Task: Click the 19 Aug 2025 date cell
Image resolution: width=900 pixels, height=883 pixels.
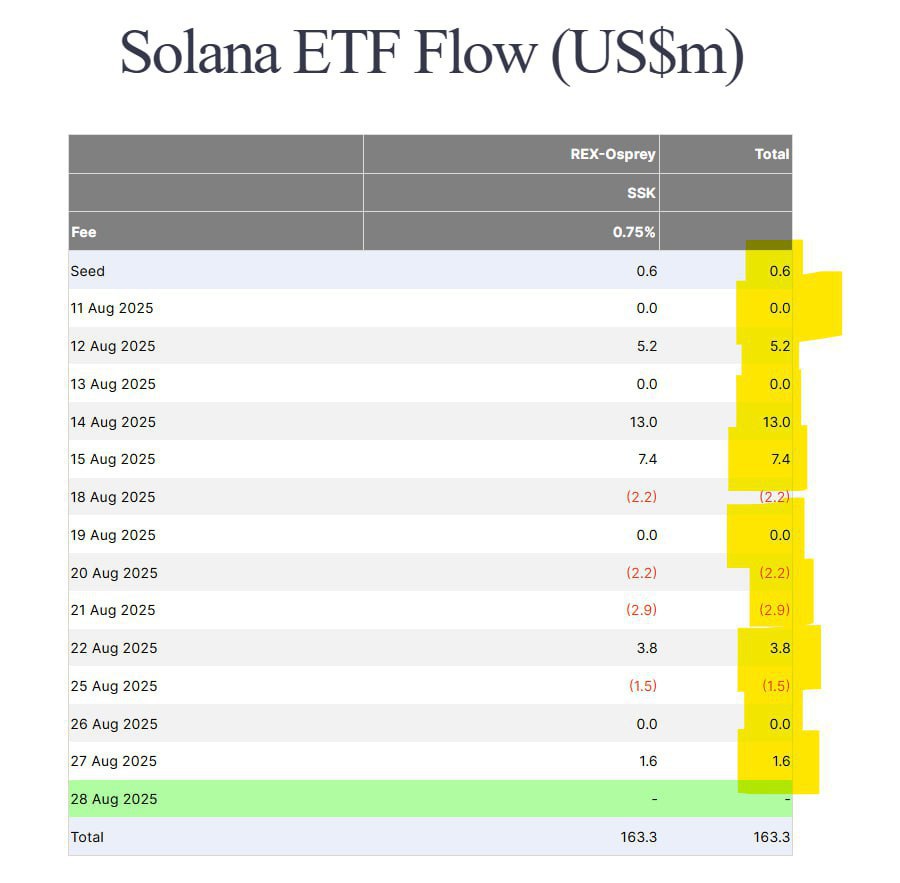Action: [x=113, y=535]
